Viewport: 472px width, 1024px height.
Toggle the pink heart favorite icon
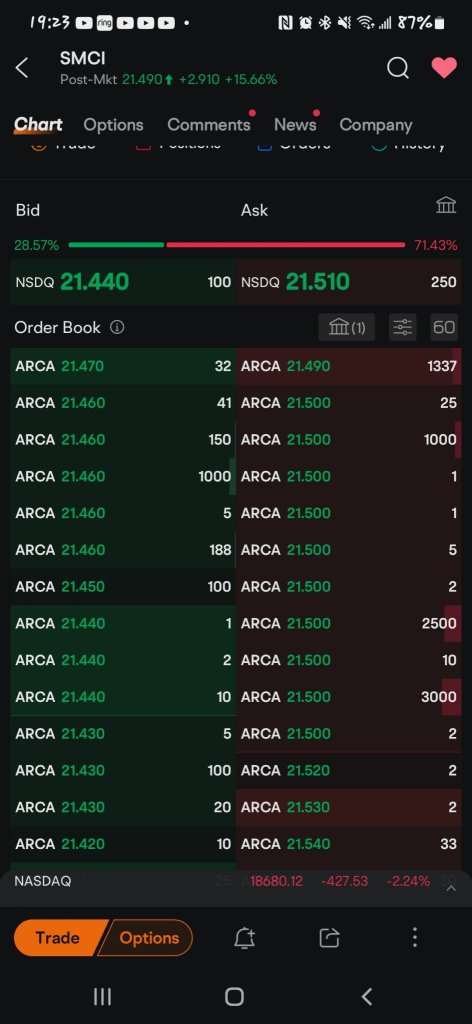point(444,67)
